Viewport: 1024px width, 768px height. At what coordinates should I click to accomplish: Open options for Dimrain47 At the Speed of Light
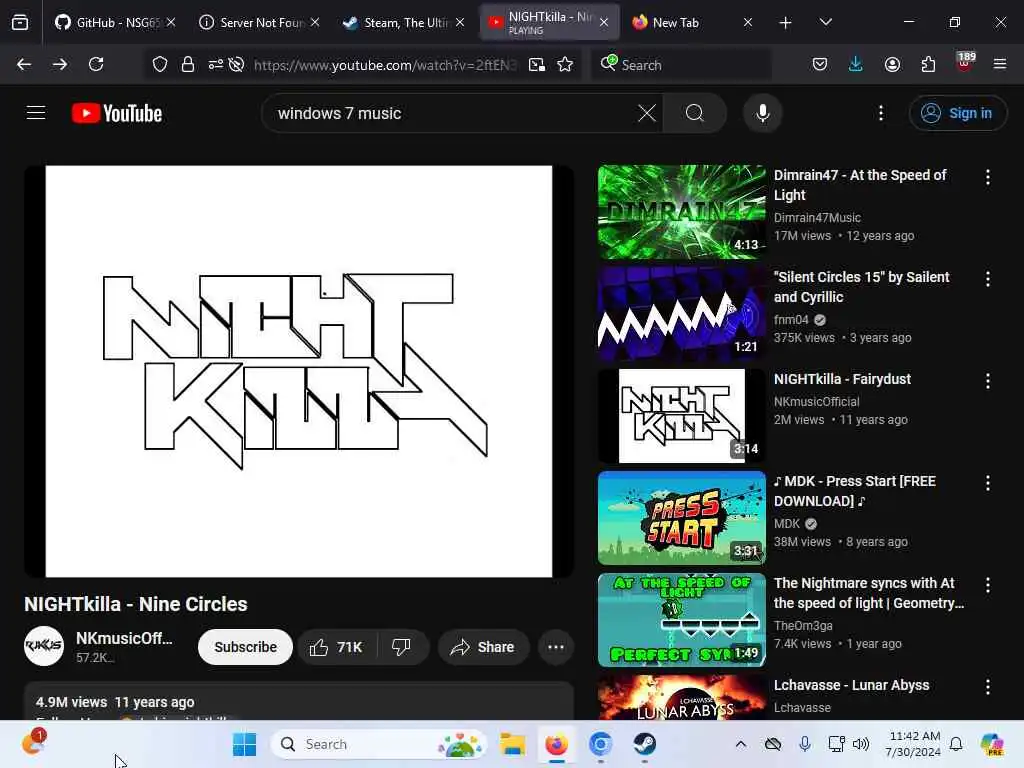[x=987, y=177]
